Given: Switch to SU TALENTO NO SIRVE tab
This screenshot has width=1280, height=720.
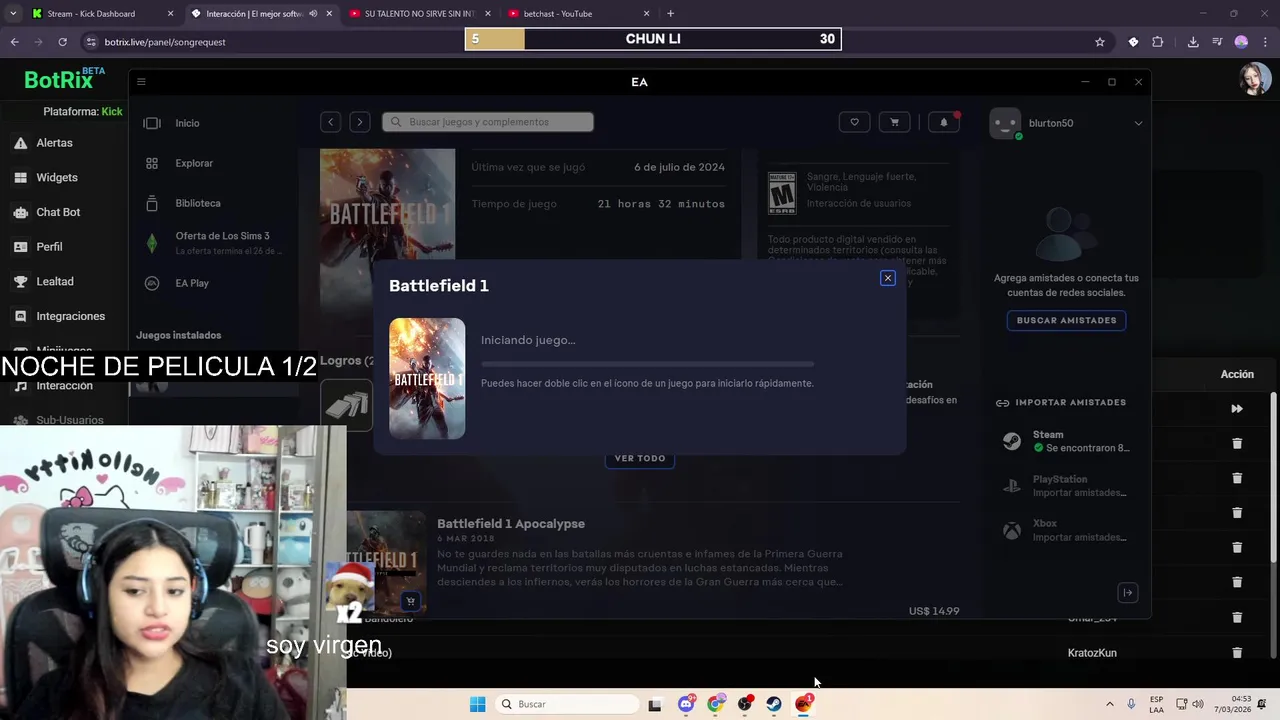Looking at the screenshot, I should pyautogui.click(x=419, y=14).
